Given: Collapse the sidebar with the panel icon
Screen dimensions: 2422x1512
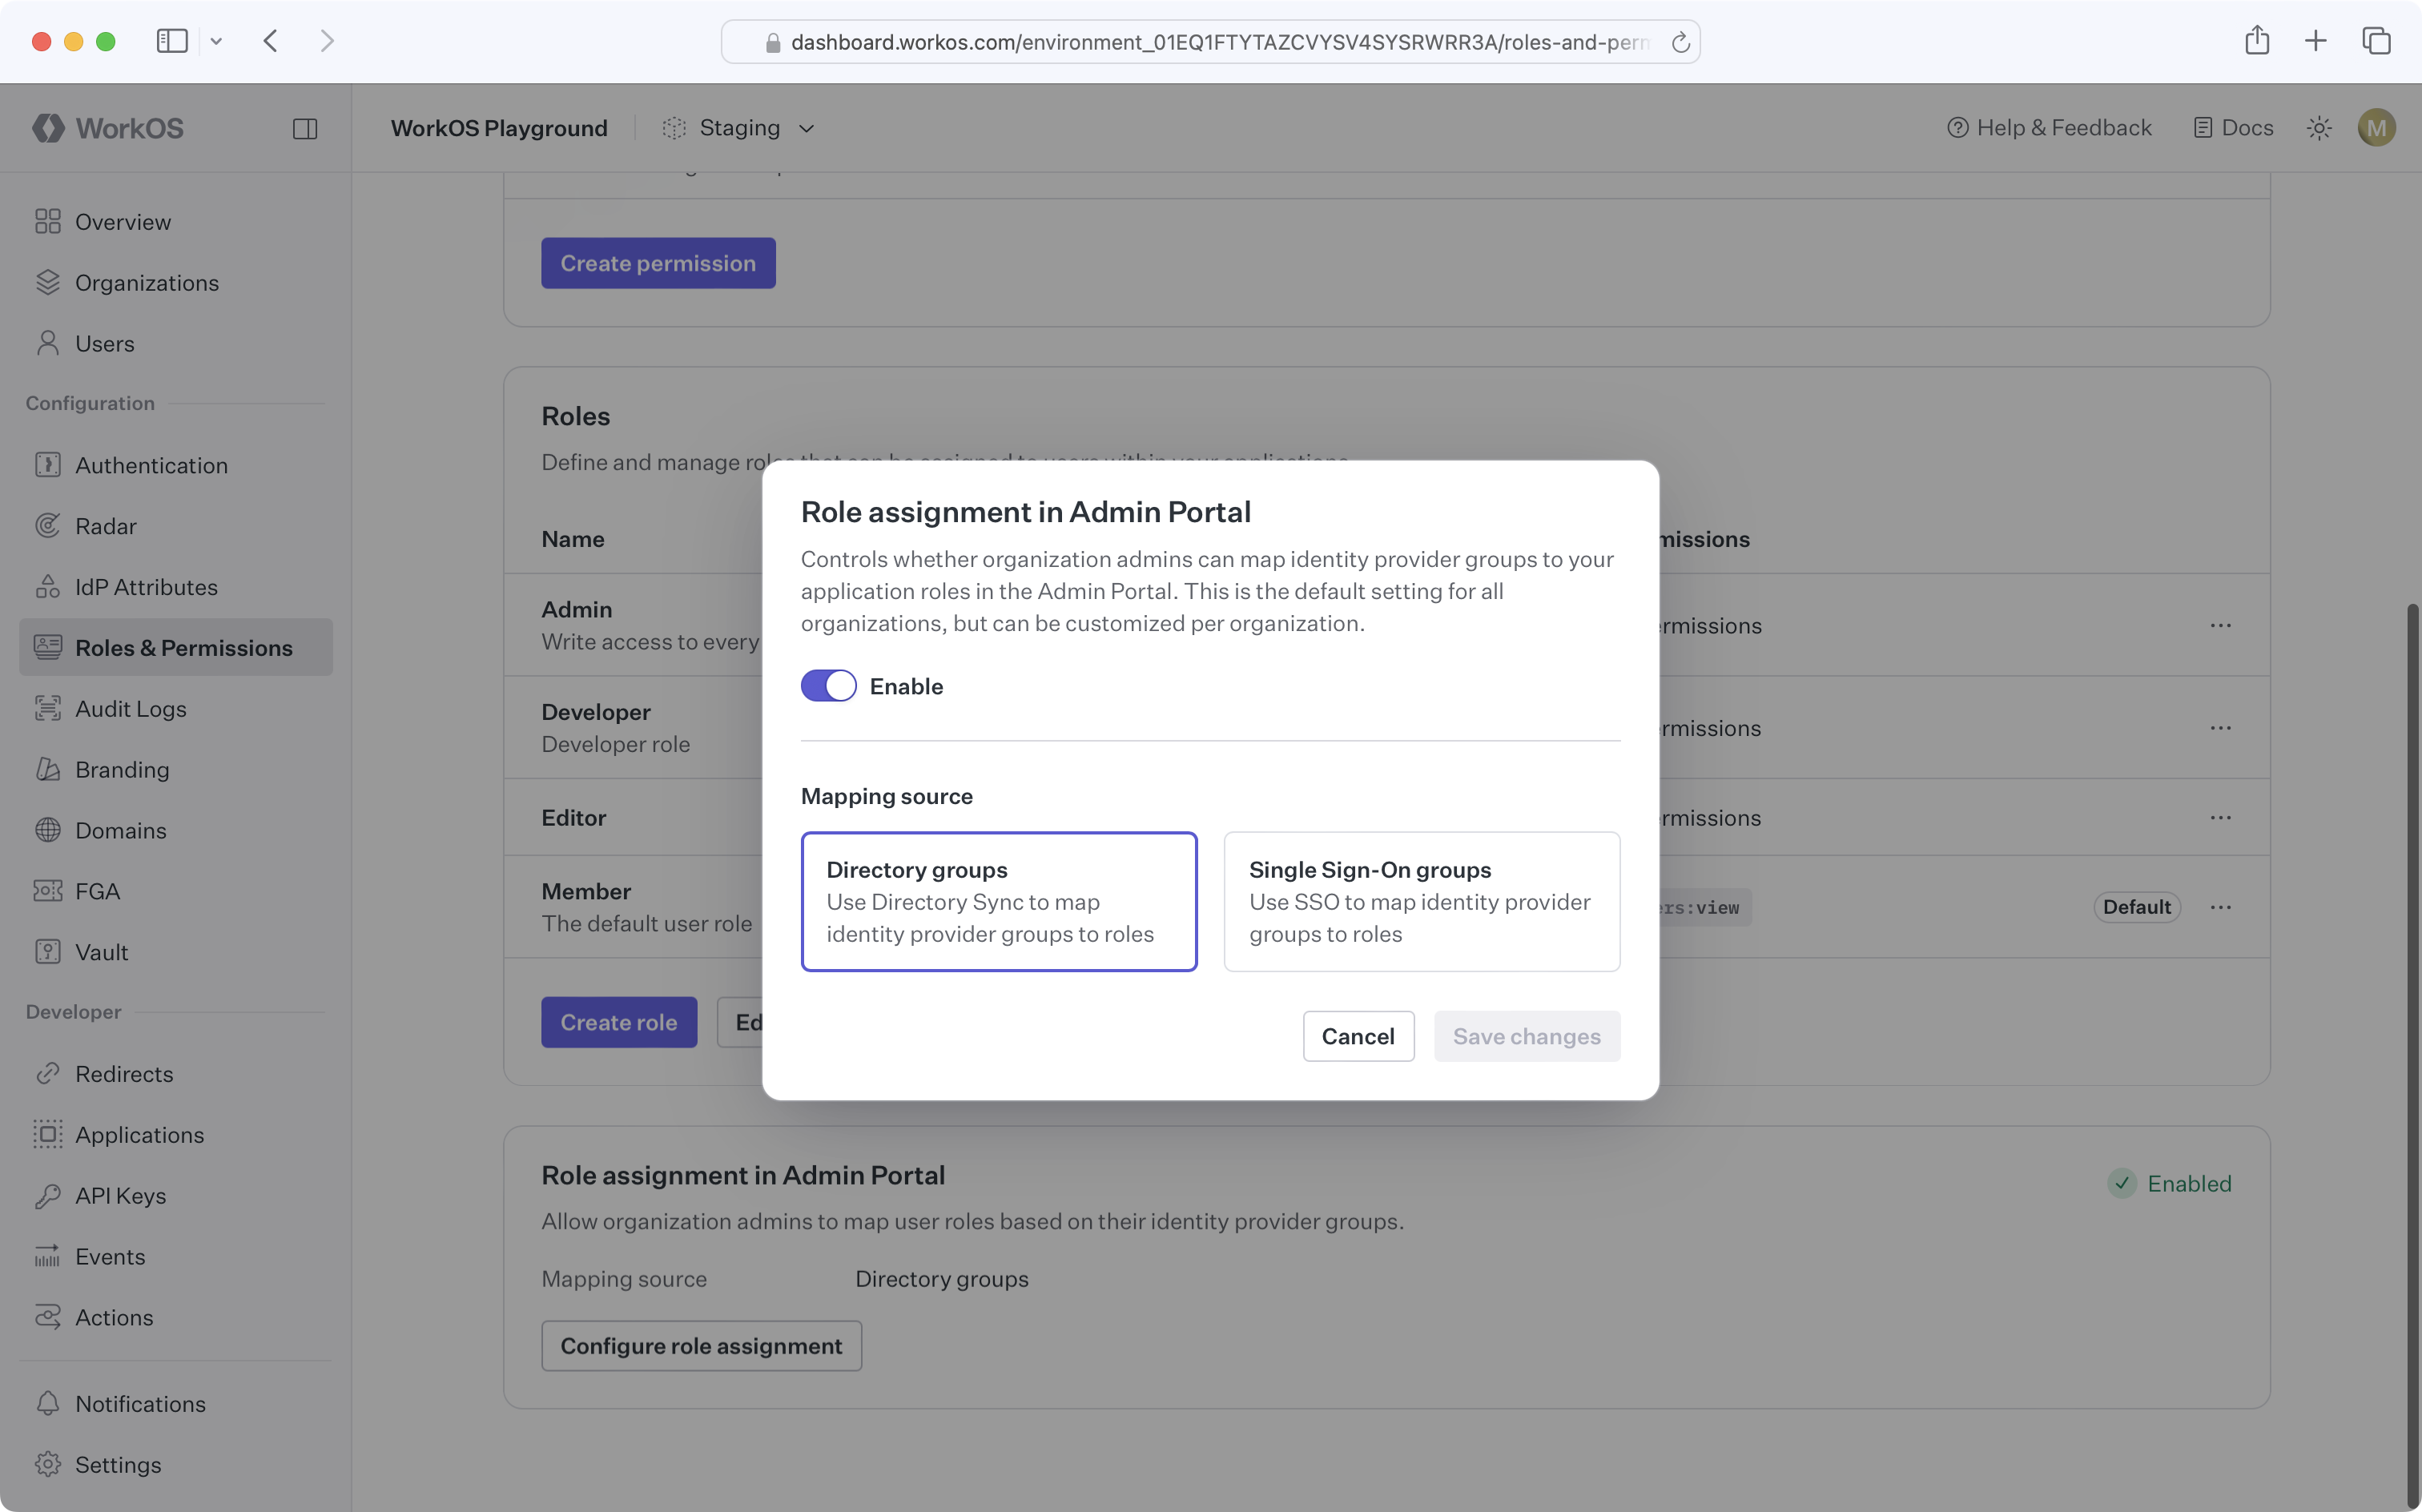Looking at the screenshot, I should tap(306, 127).
